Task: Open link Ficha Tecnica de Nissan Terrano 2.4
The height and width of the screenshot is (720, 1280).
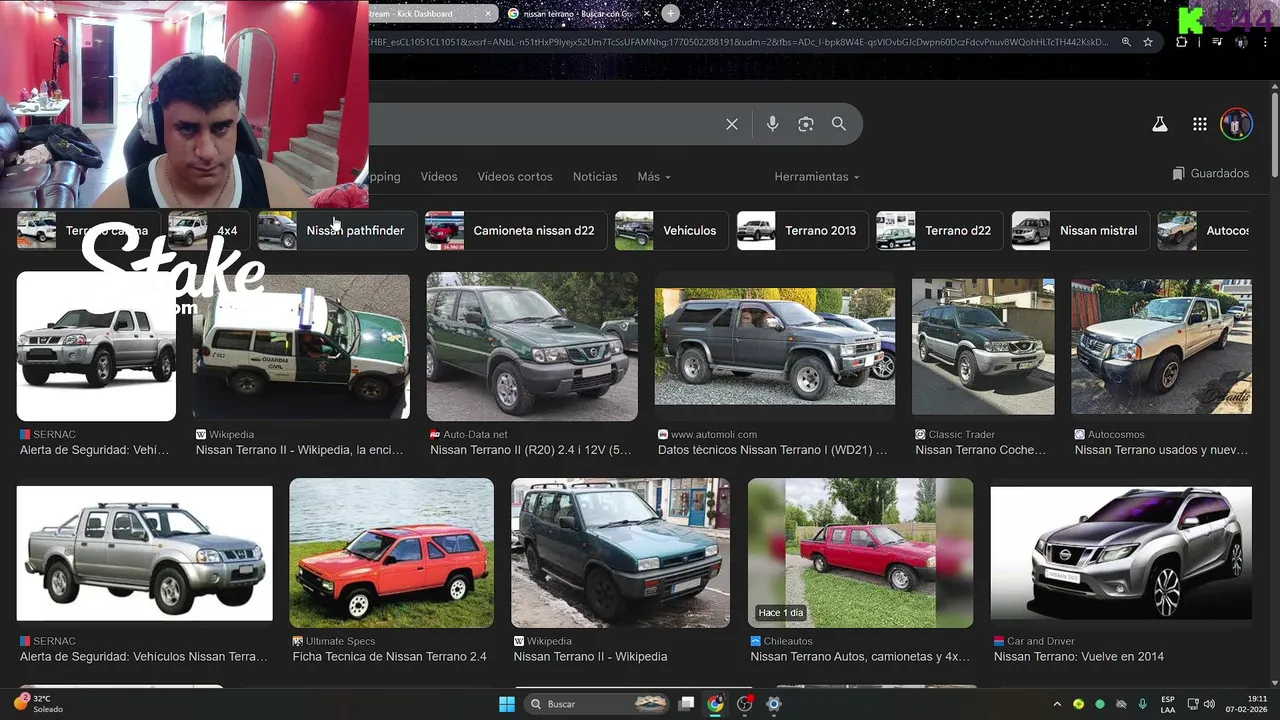Action: 390,656
